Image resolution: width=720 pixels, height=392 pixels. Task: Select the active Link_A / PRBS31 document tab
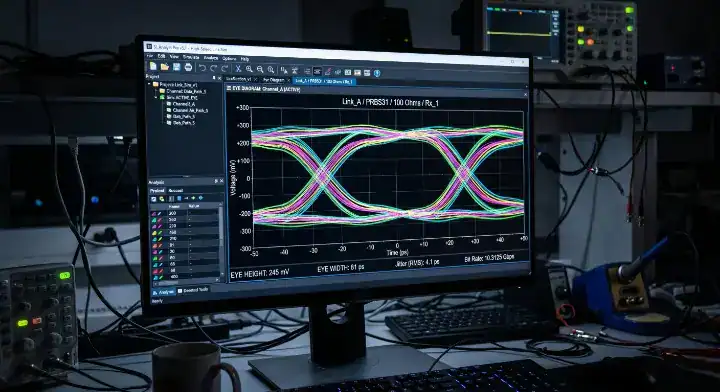323,81
